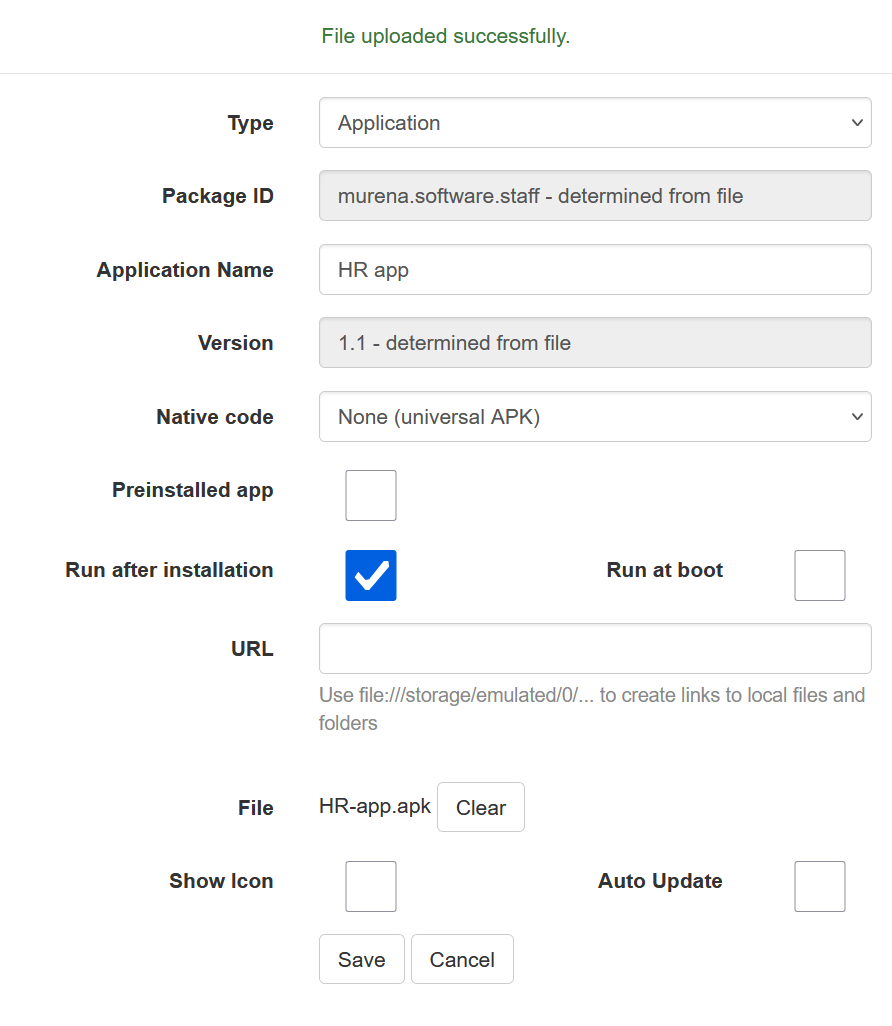Click the File uploaded successfully message

tap(445, 37)
